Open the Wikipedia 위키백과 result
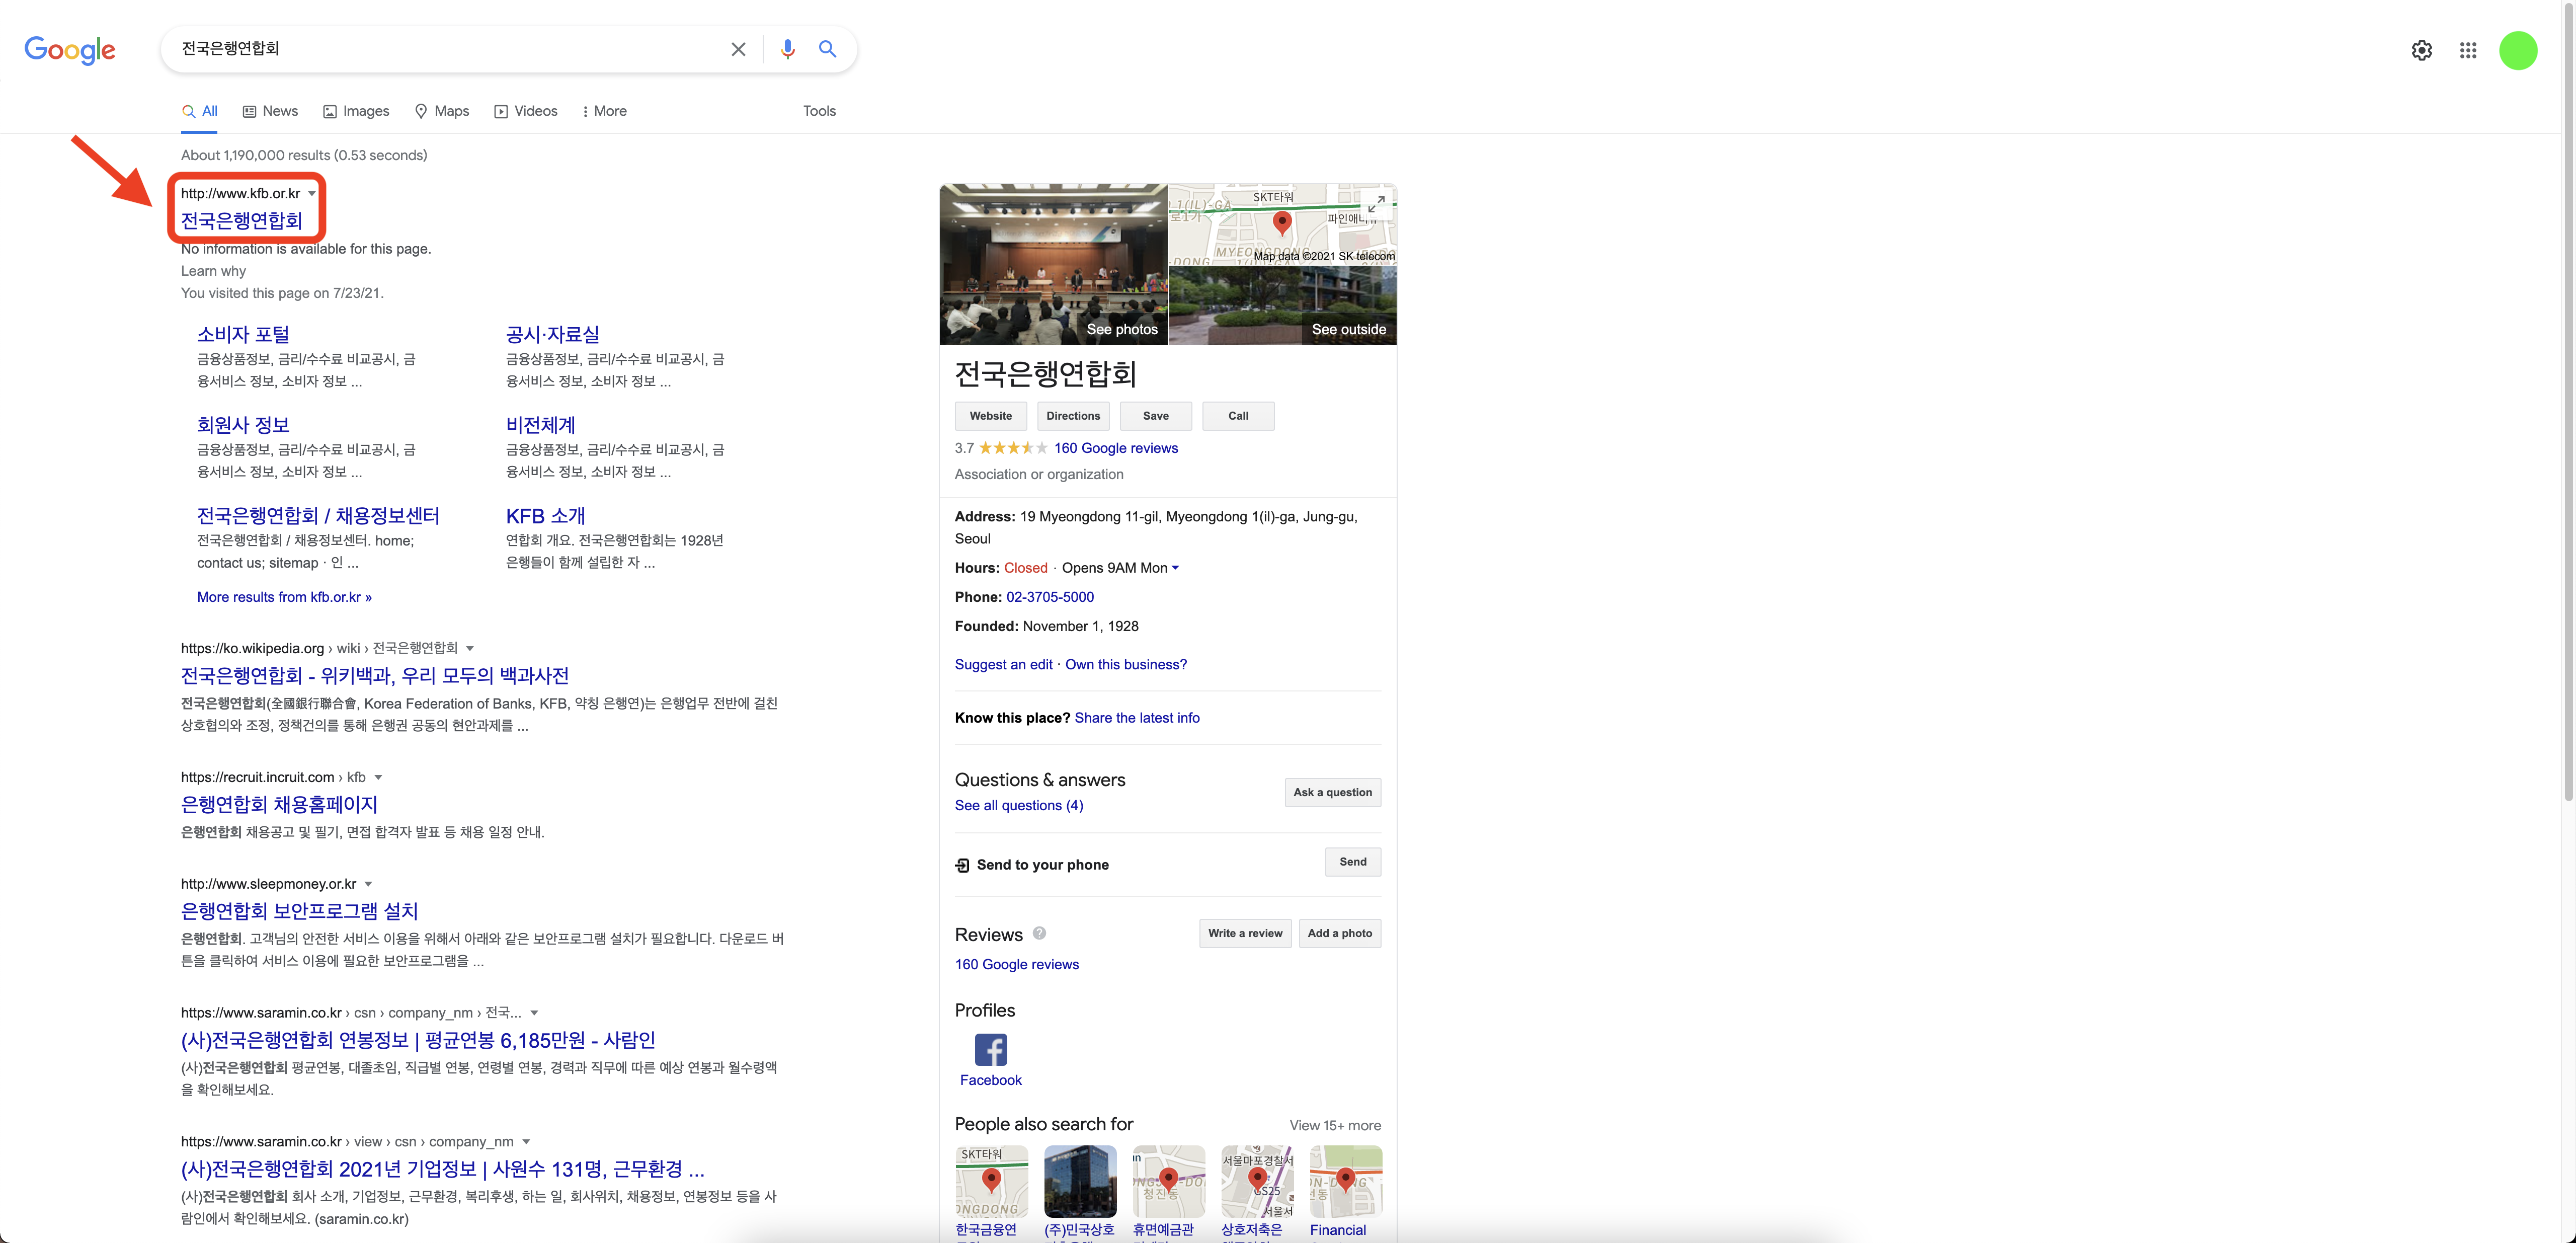This screenshot has height=1243, width=2576. (375, 676)
